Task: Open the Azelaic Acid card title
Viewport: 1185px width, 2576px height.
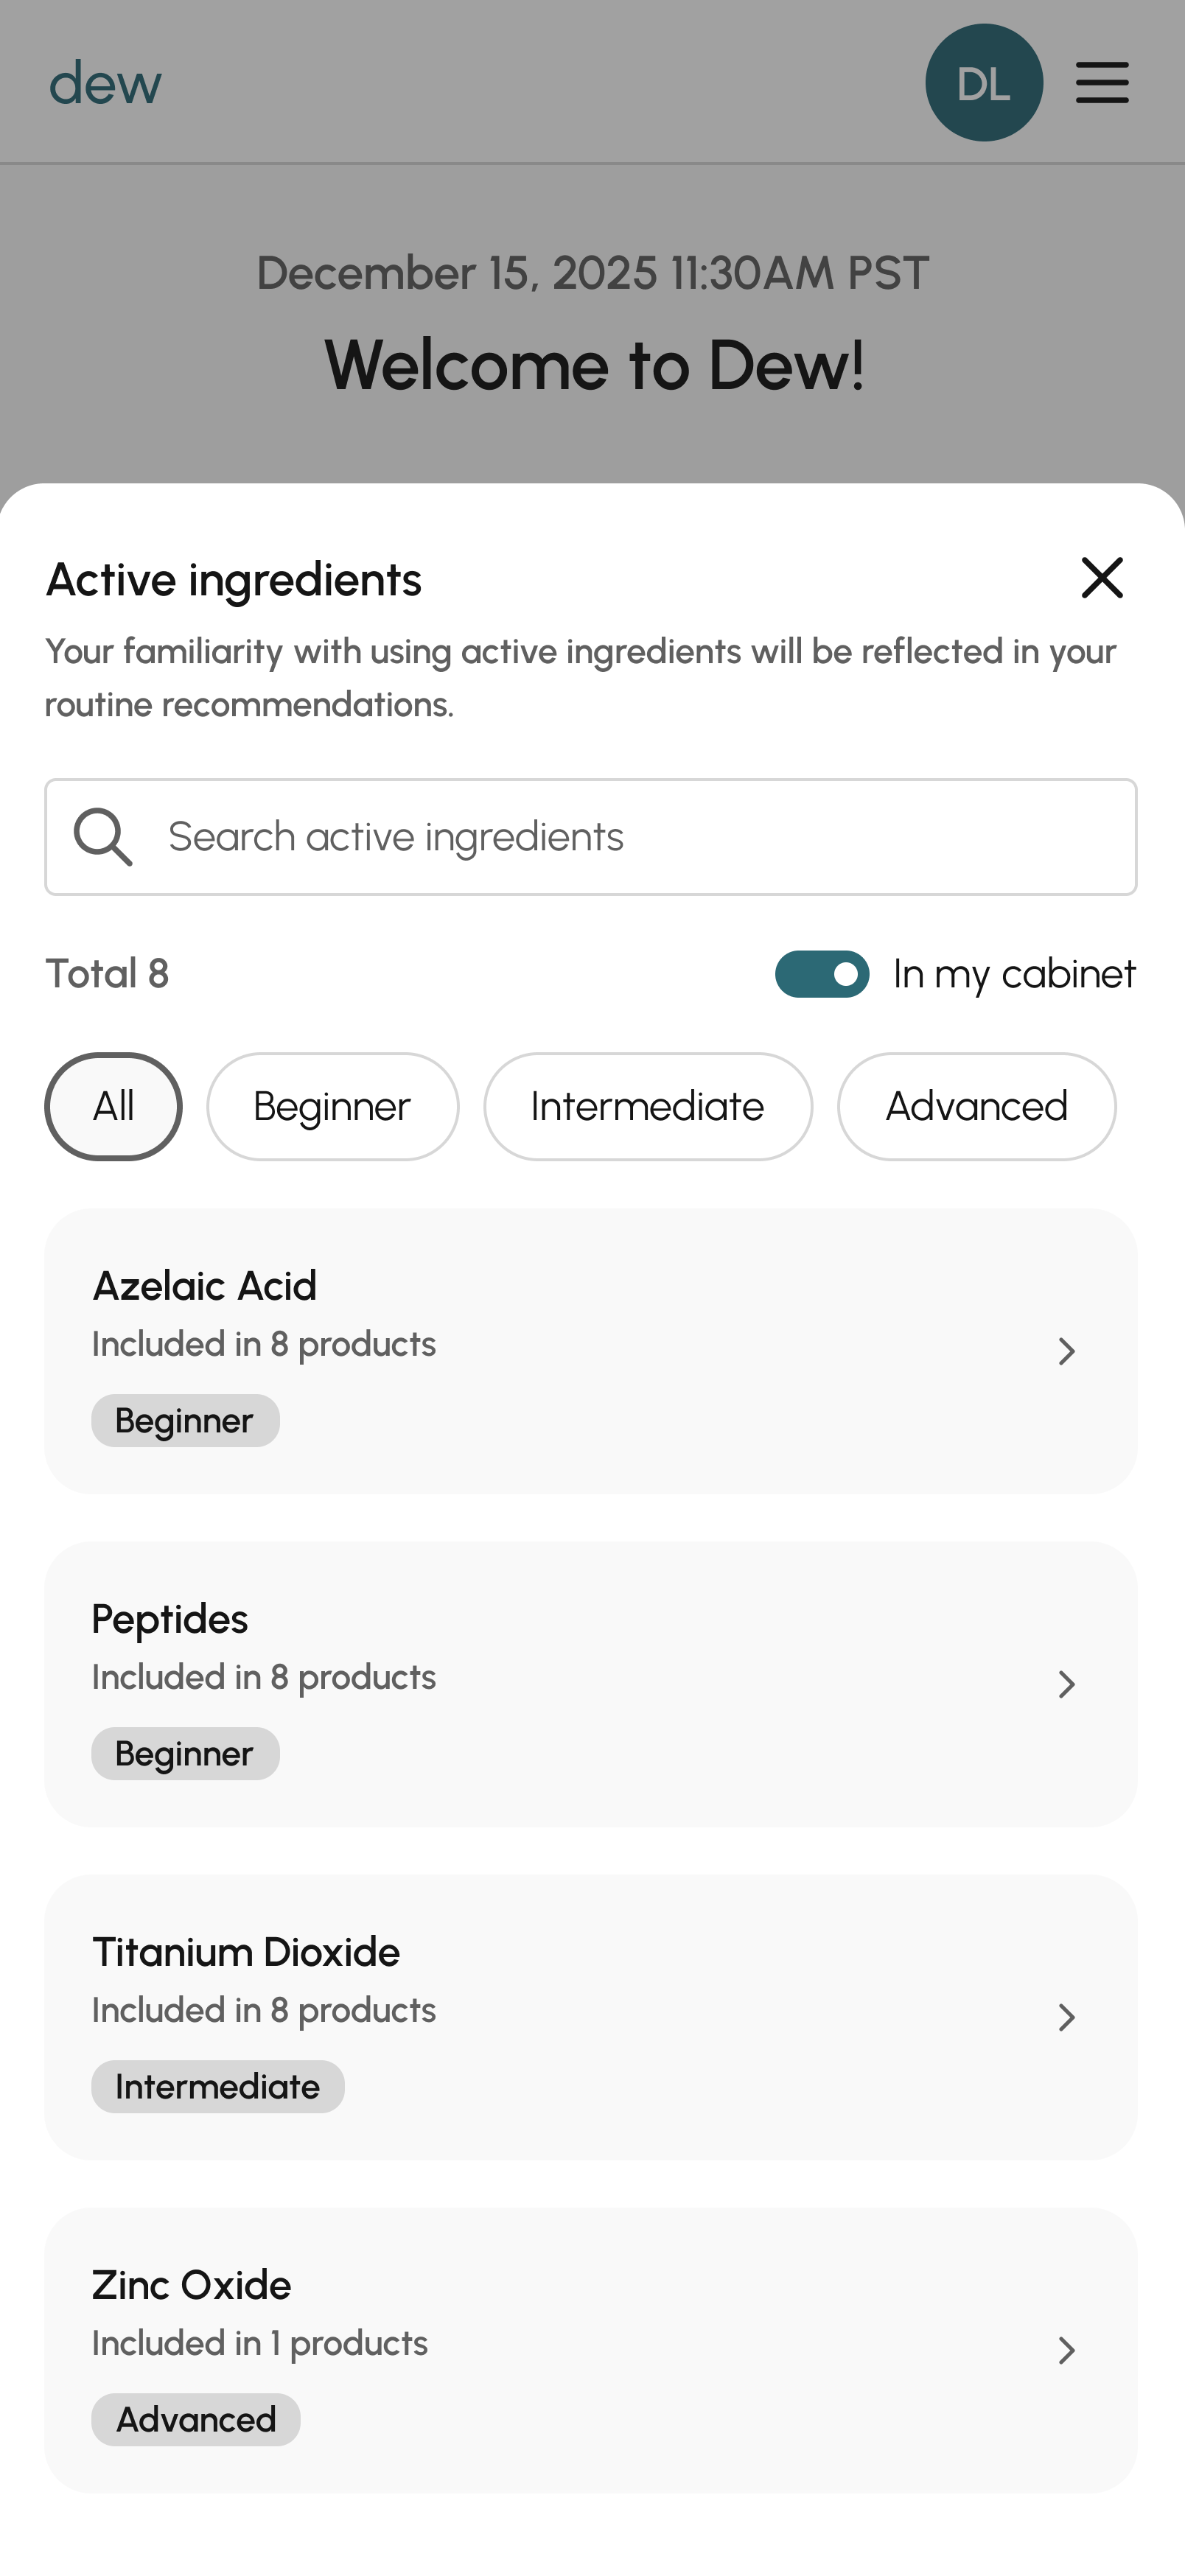Action: pyautogui.click(x=205, y=1286)
